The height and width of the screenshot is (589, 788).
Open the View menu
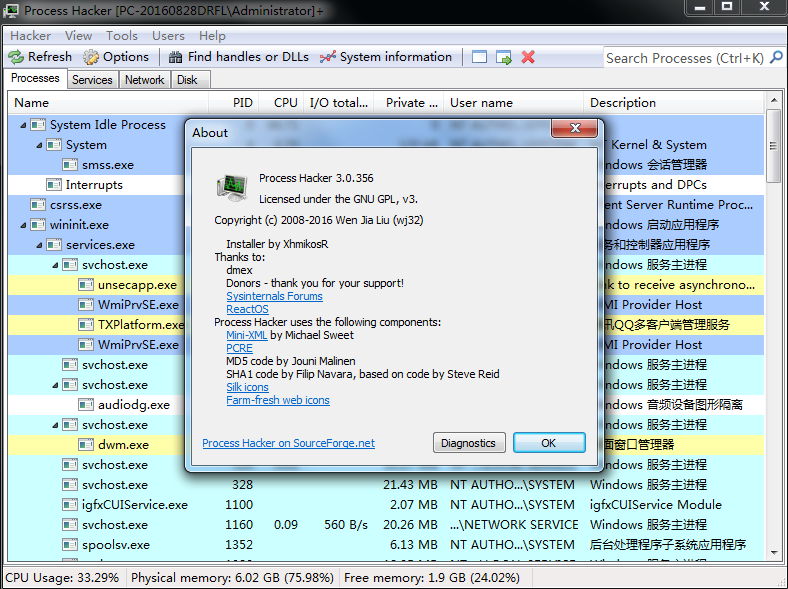[78, 36]
